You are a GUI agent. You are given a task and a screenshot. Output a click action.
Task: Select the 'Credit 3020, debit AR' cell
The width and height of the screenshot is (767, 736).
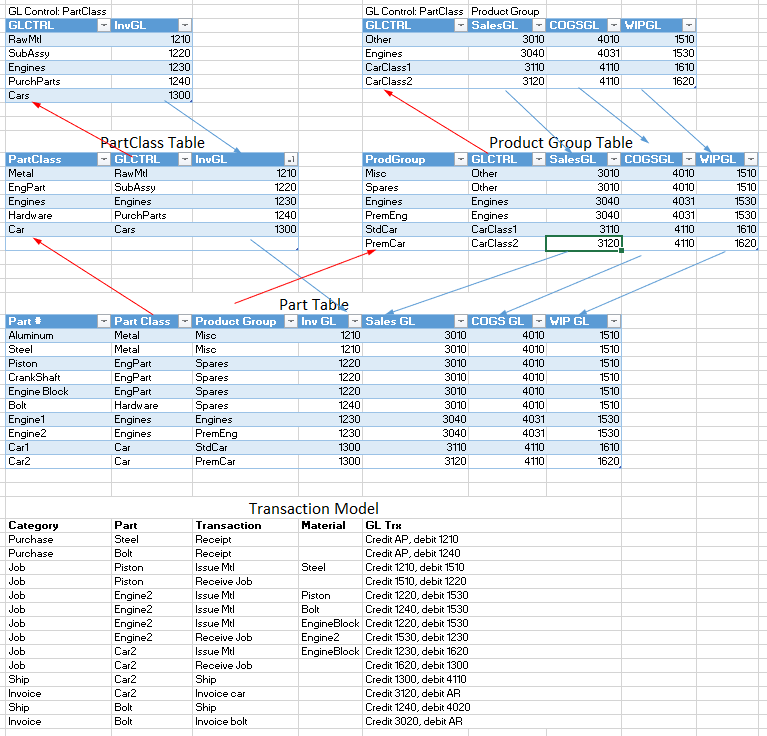(414, 722)
